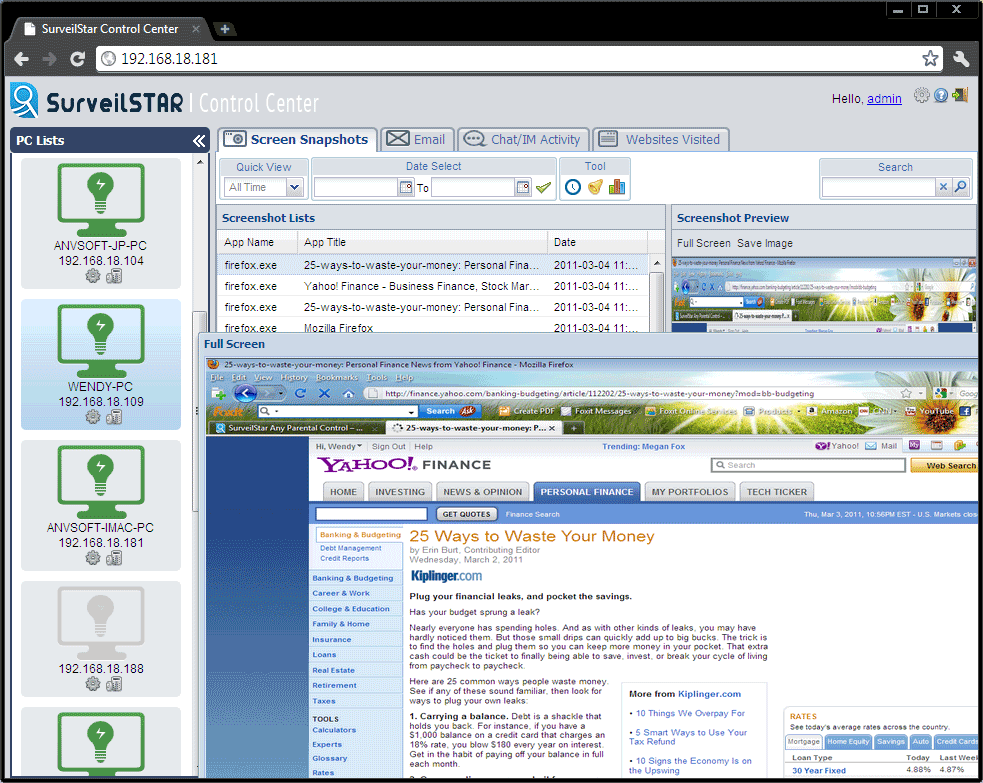The width and height of the screenshot is (983, 783).
Task: Bookmark this page with the star
Action: (x=930, y=58)
